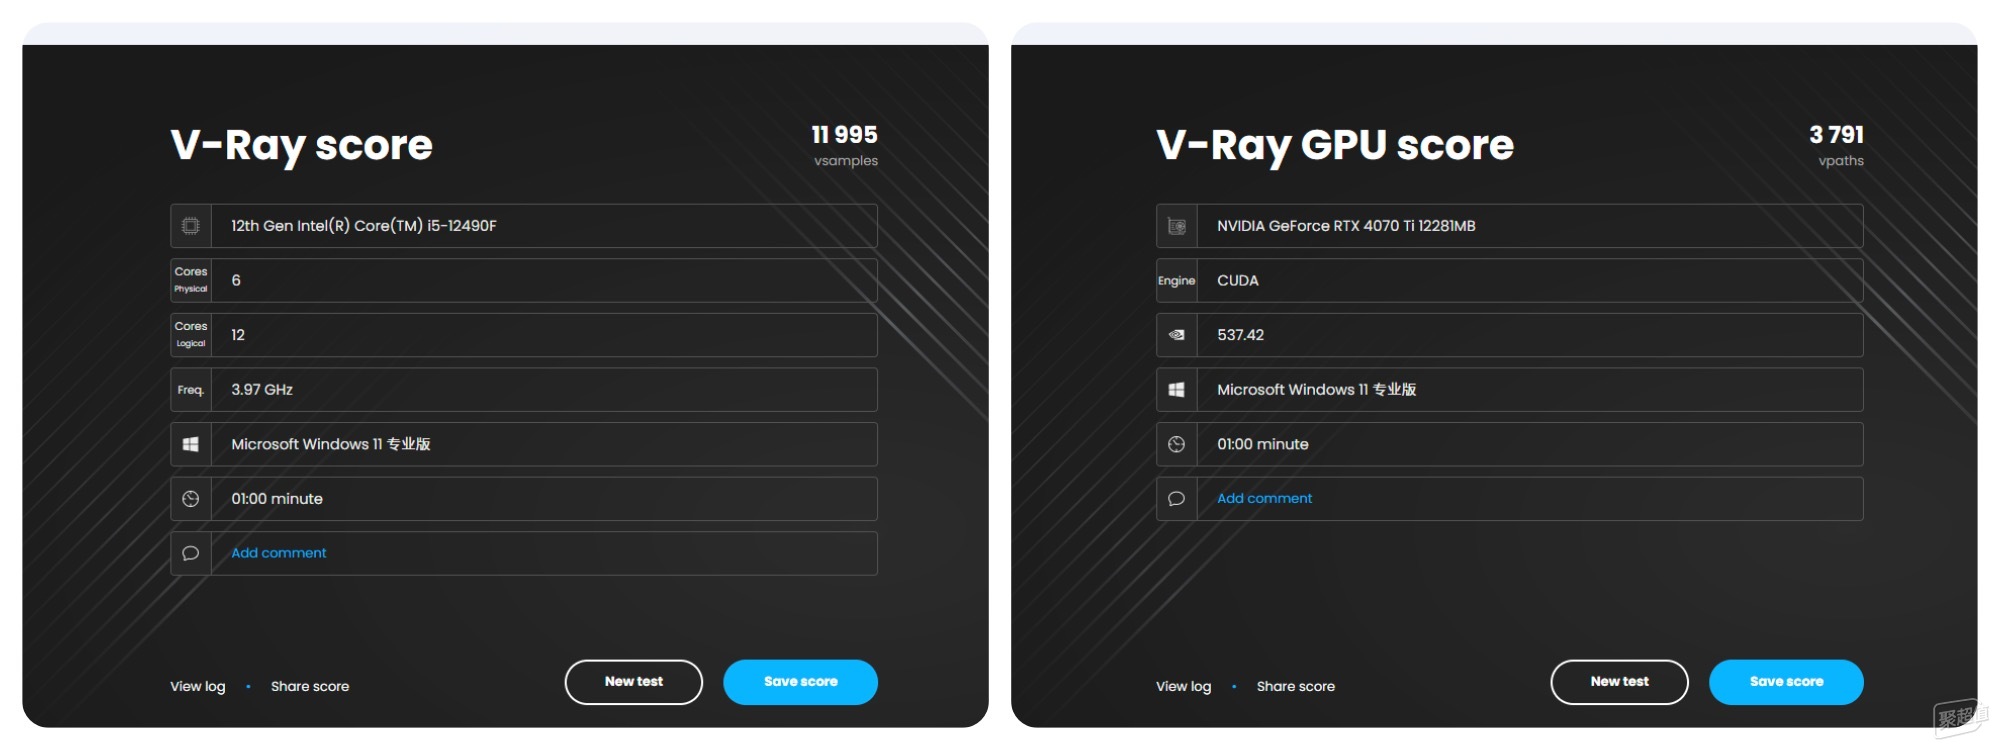The height and width of the screenshot is (750, 2000).
Task: Open Share score in V-Ray GPU score panel
Action: pyautogui.click(x=1296, y=686)
